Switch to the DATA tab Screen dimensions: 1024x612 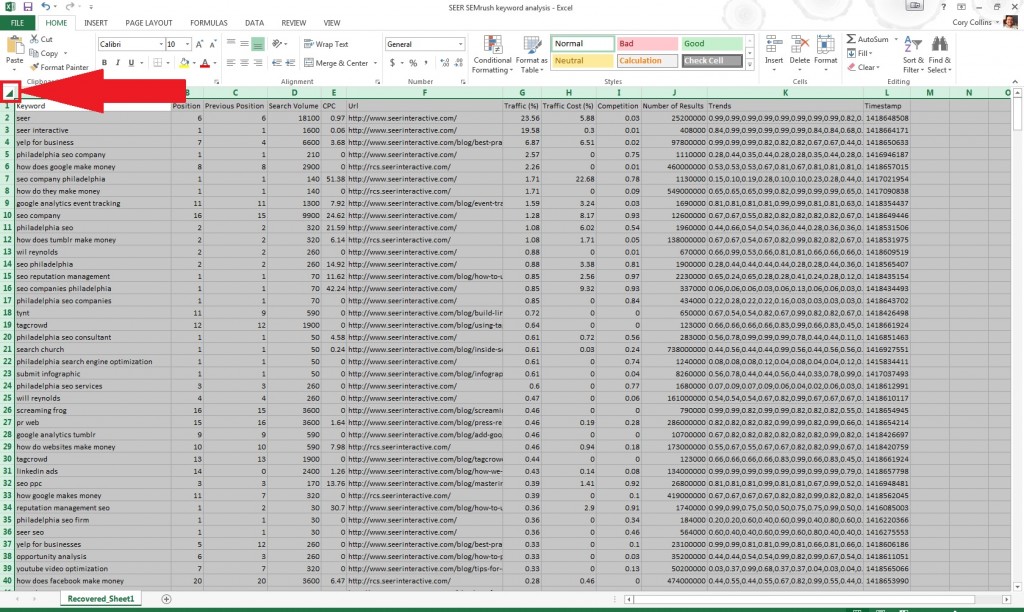tap(255, 23)
